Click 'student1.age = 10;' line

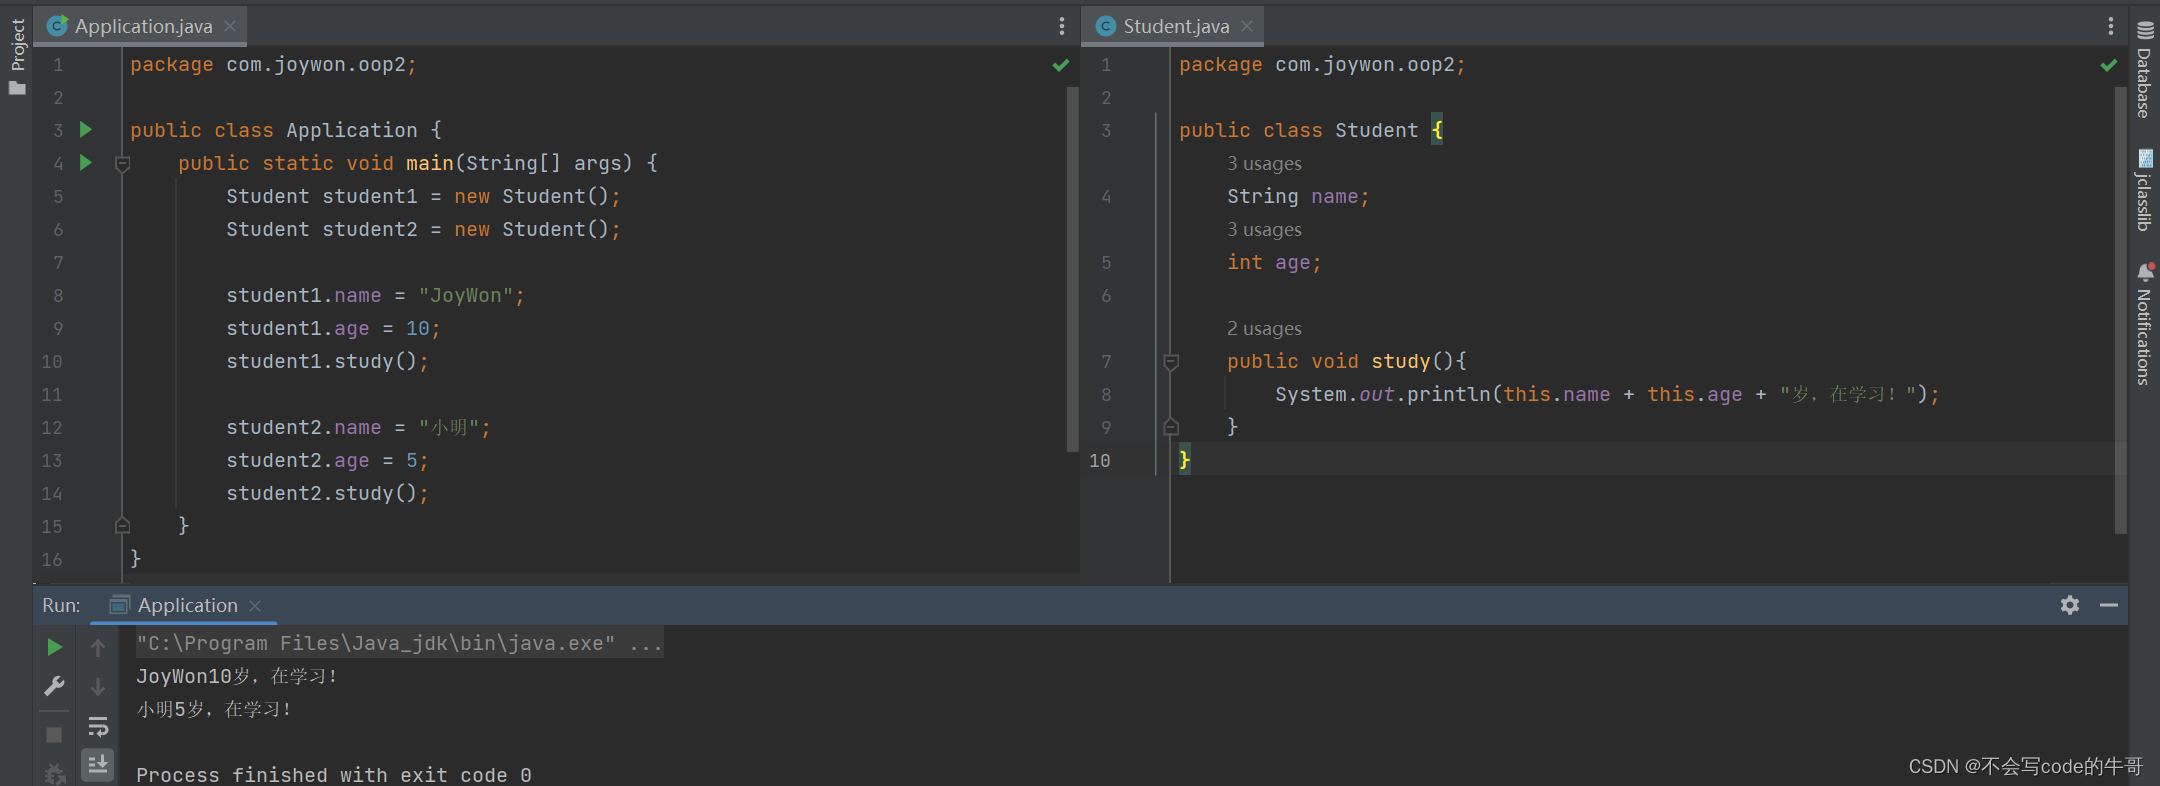333,328
